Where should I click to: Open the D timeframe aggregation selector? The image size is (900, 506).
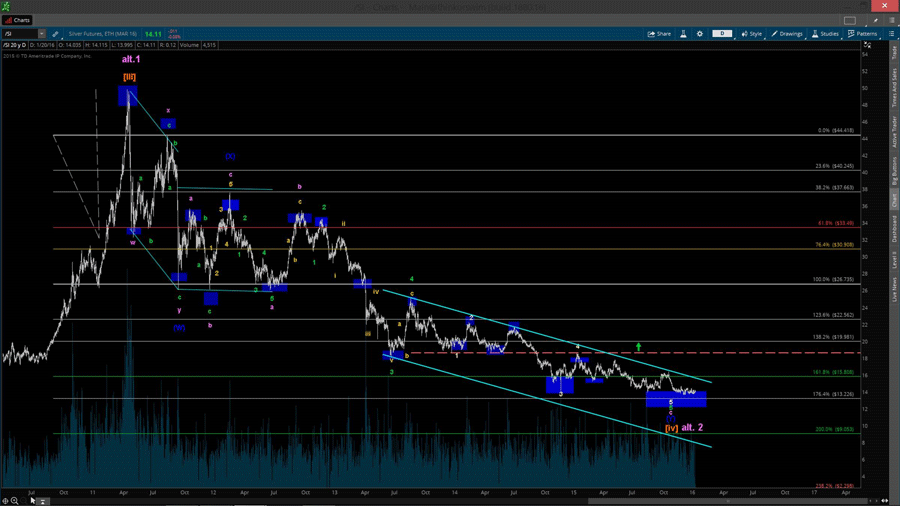[x=722, y=34]
